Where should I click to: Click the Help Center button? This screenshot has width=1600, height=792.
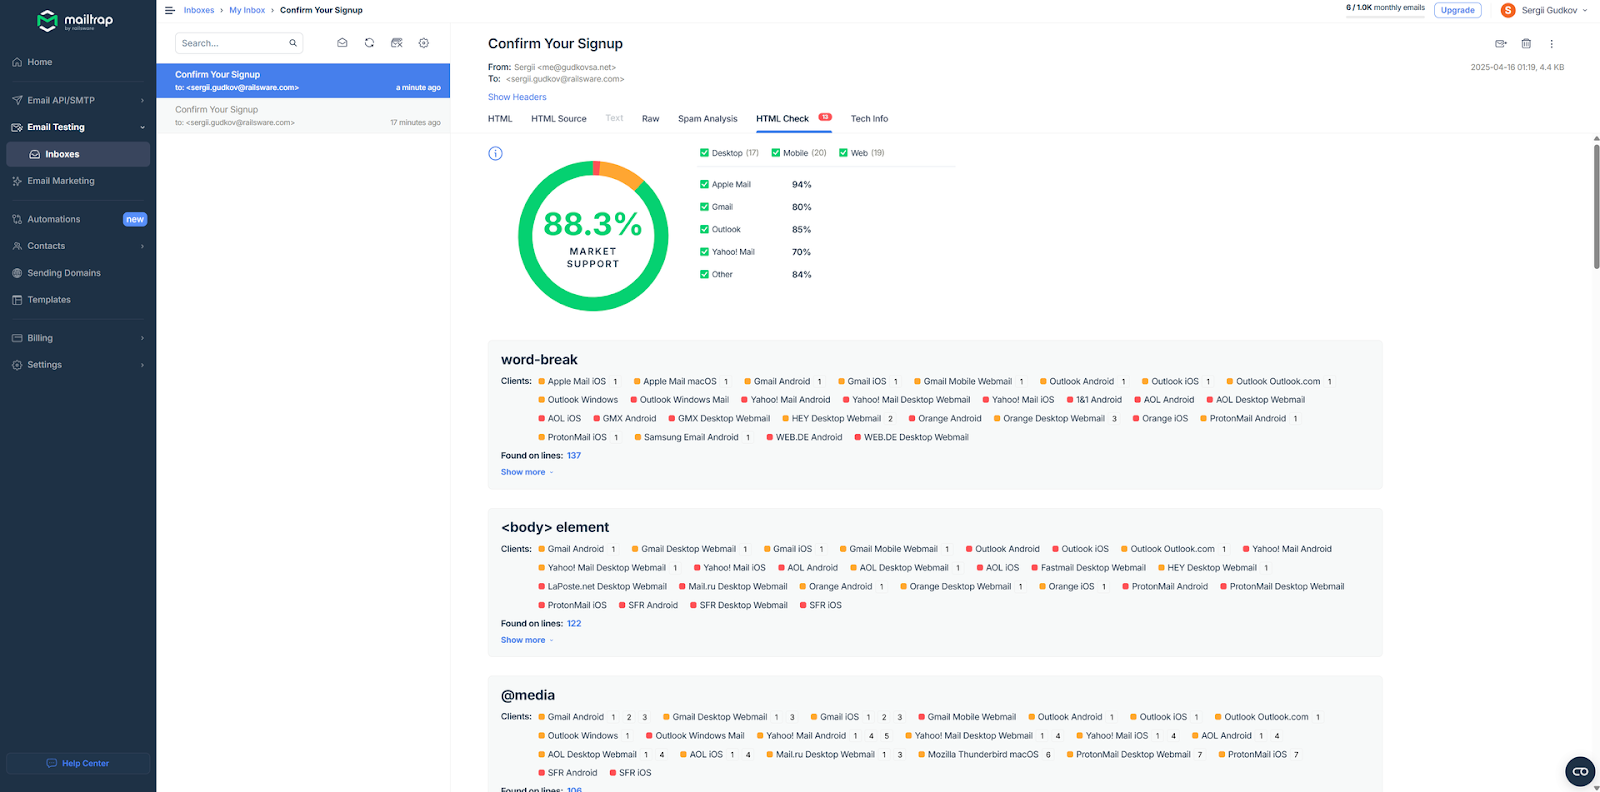point(78,763)
